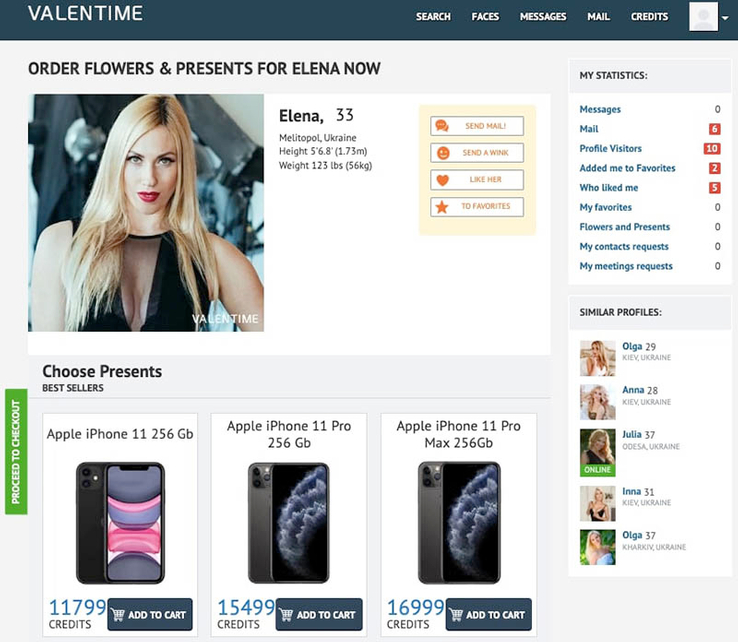Open Julia 37 online profile thumbnail
738x642 pixels.
point(597,452)
